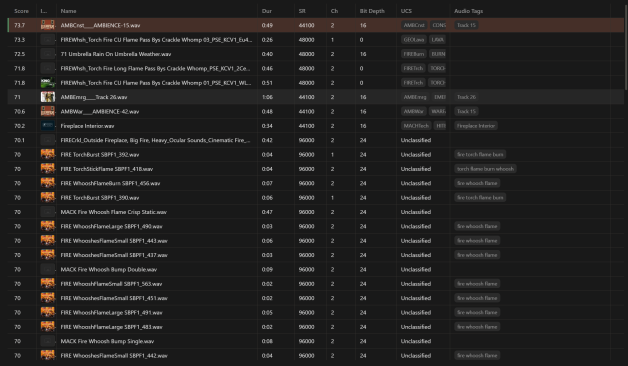Click placeholder icon of MACK Fire Whoosh Flame Crisp Static
Screen dimensions: 628x366
48,212
